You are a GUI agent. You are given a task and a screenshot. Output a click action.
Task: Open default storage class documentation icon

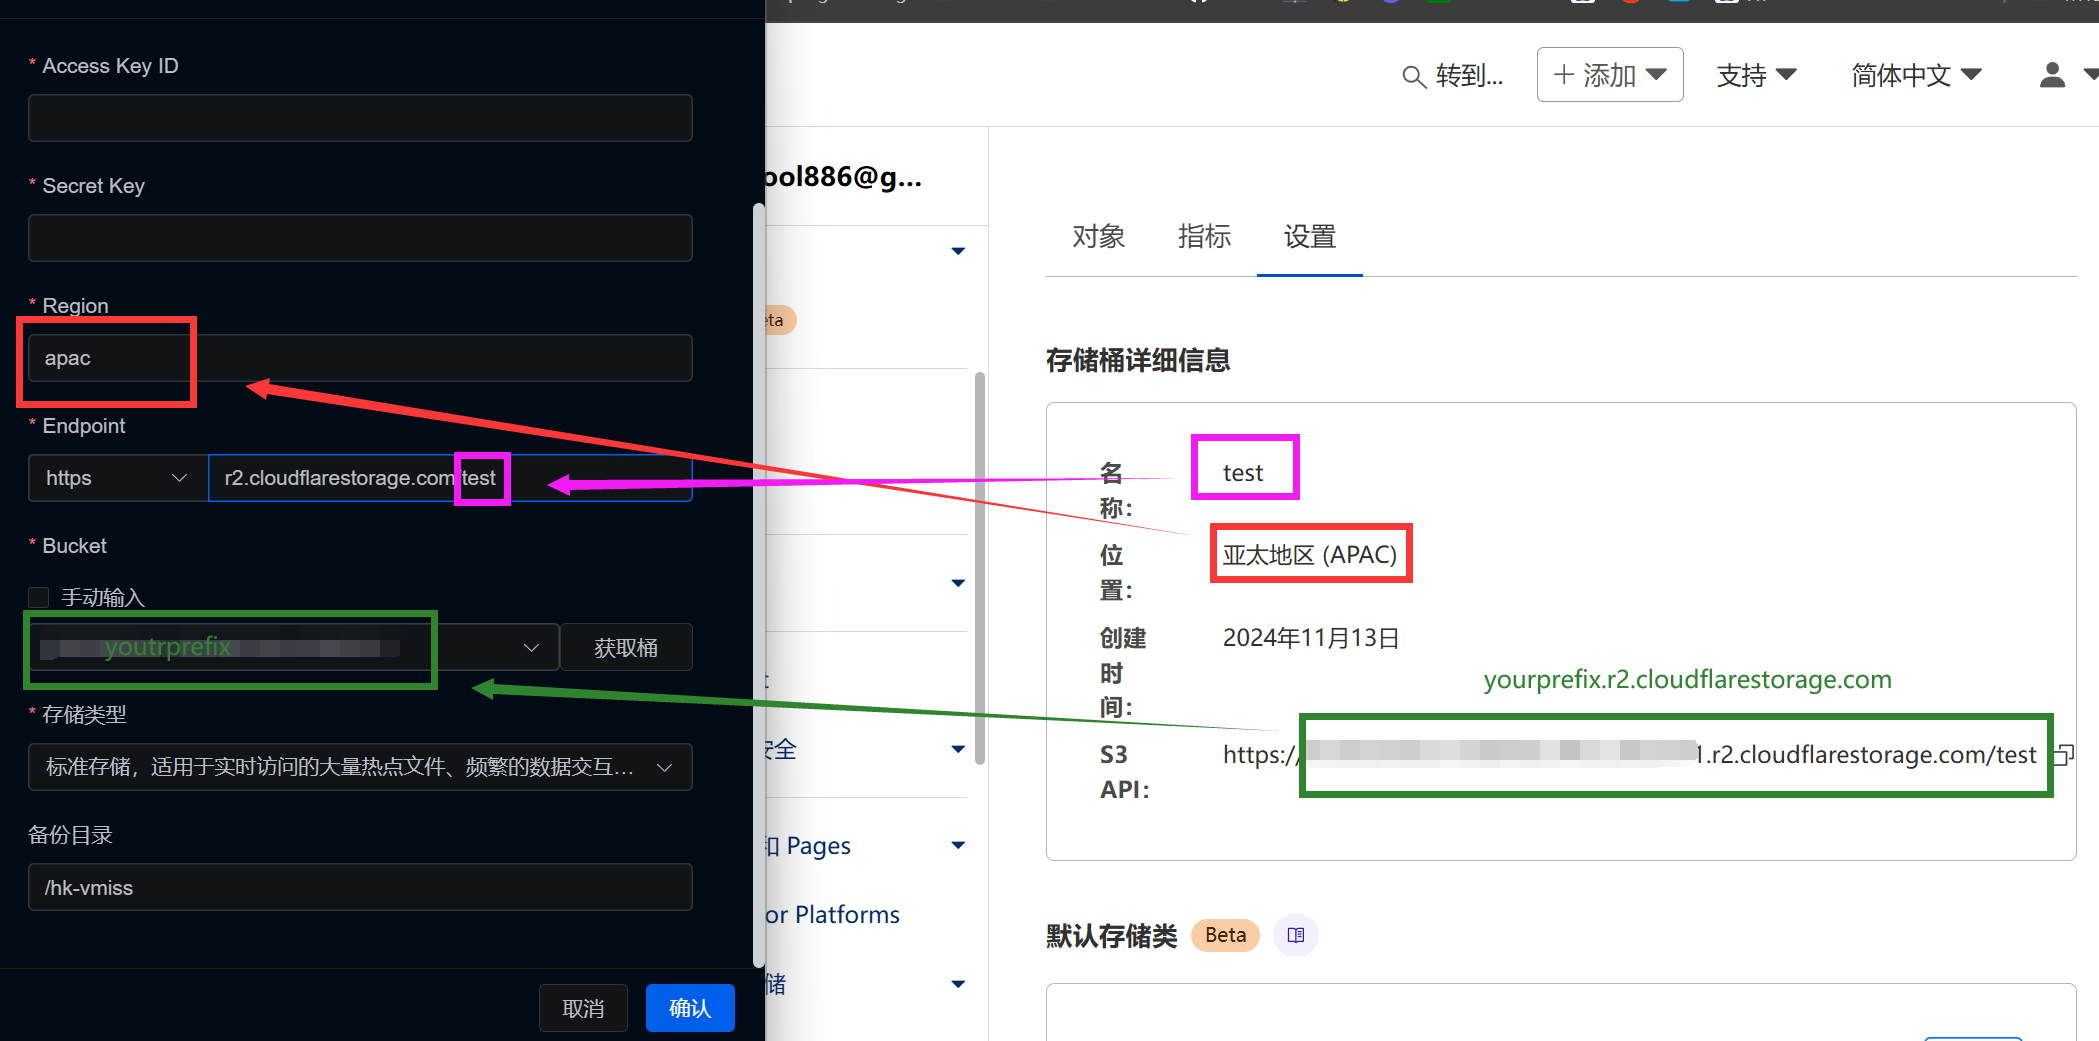coord(1296,935)
